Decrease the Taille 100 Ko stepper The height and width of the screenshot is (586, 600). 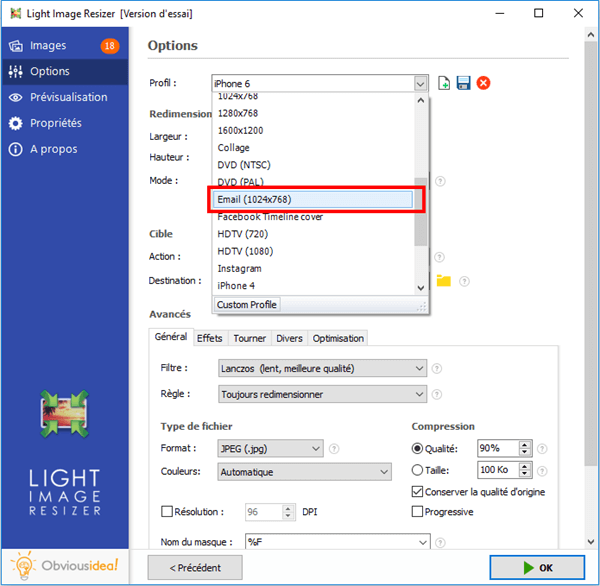524,474
